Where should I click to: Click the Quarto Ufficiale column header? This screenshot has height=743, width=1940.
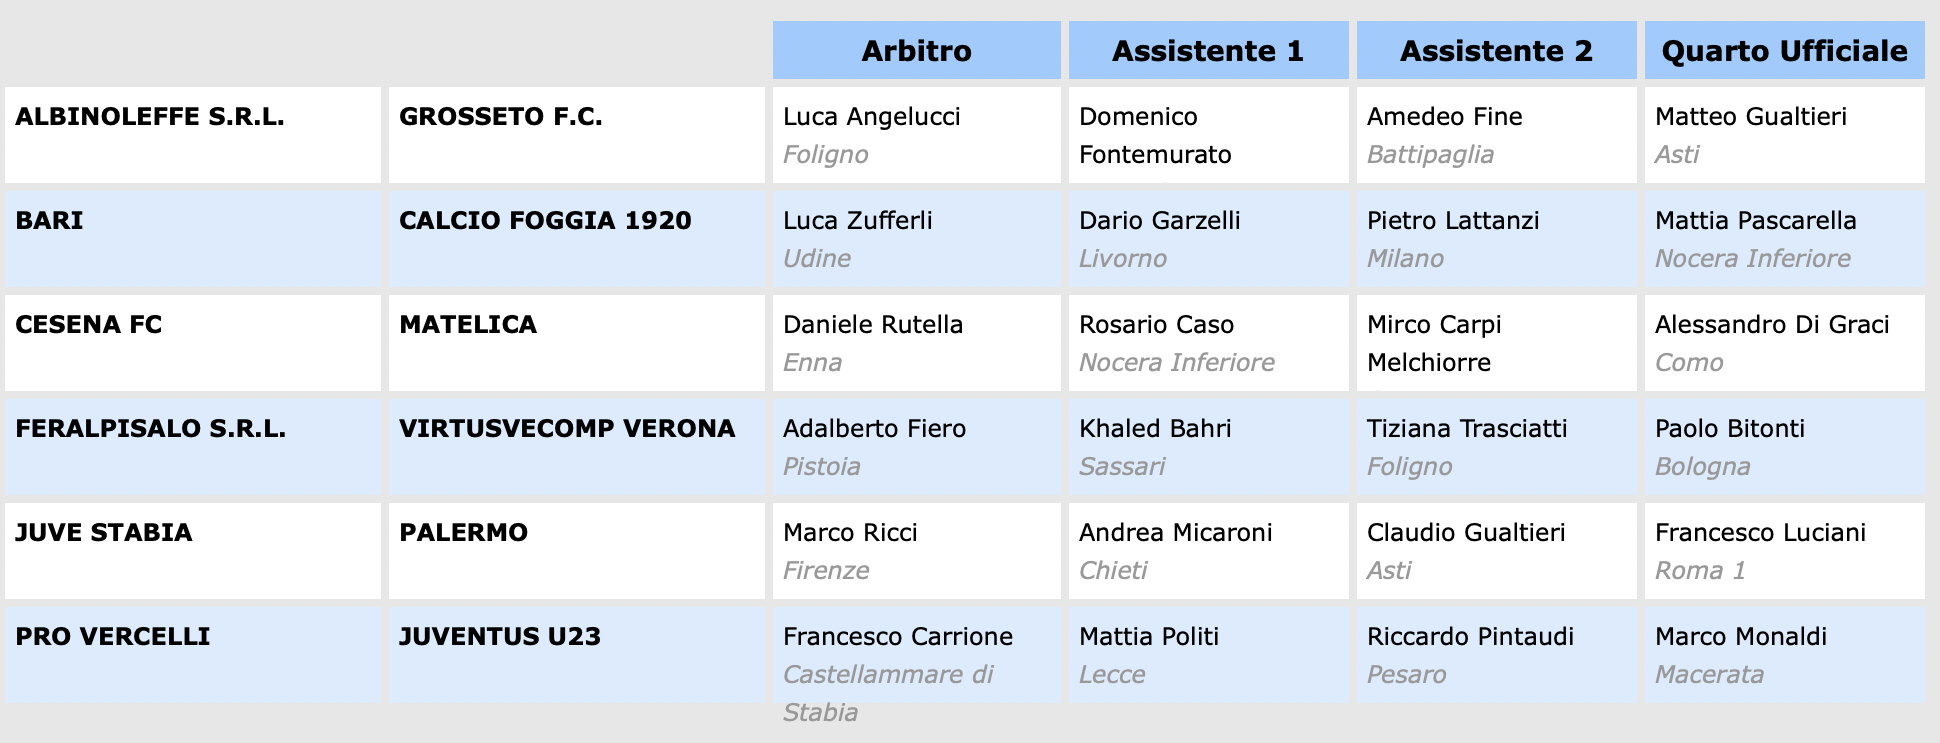pos(1784,51)
